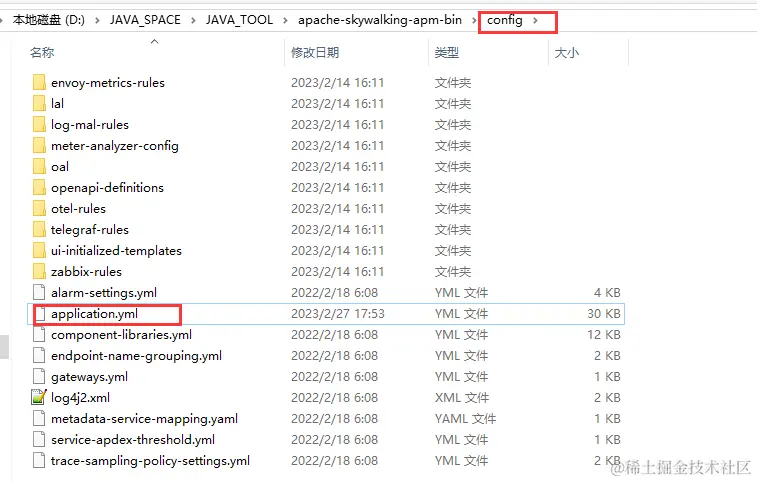Image resolution: width=757 pixels, height=482 pixels.
Task: Click the component-libraries.yml file icon
Action: [39, 335]
